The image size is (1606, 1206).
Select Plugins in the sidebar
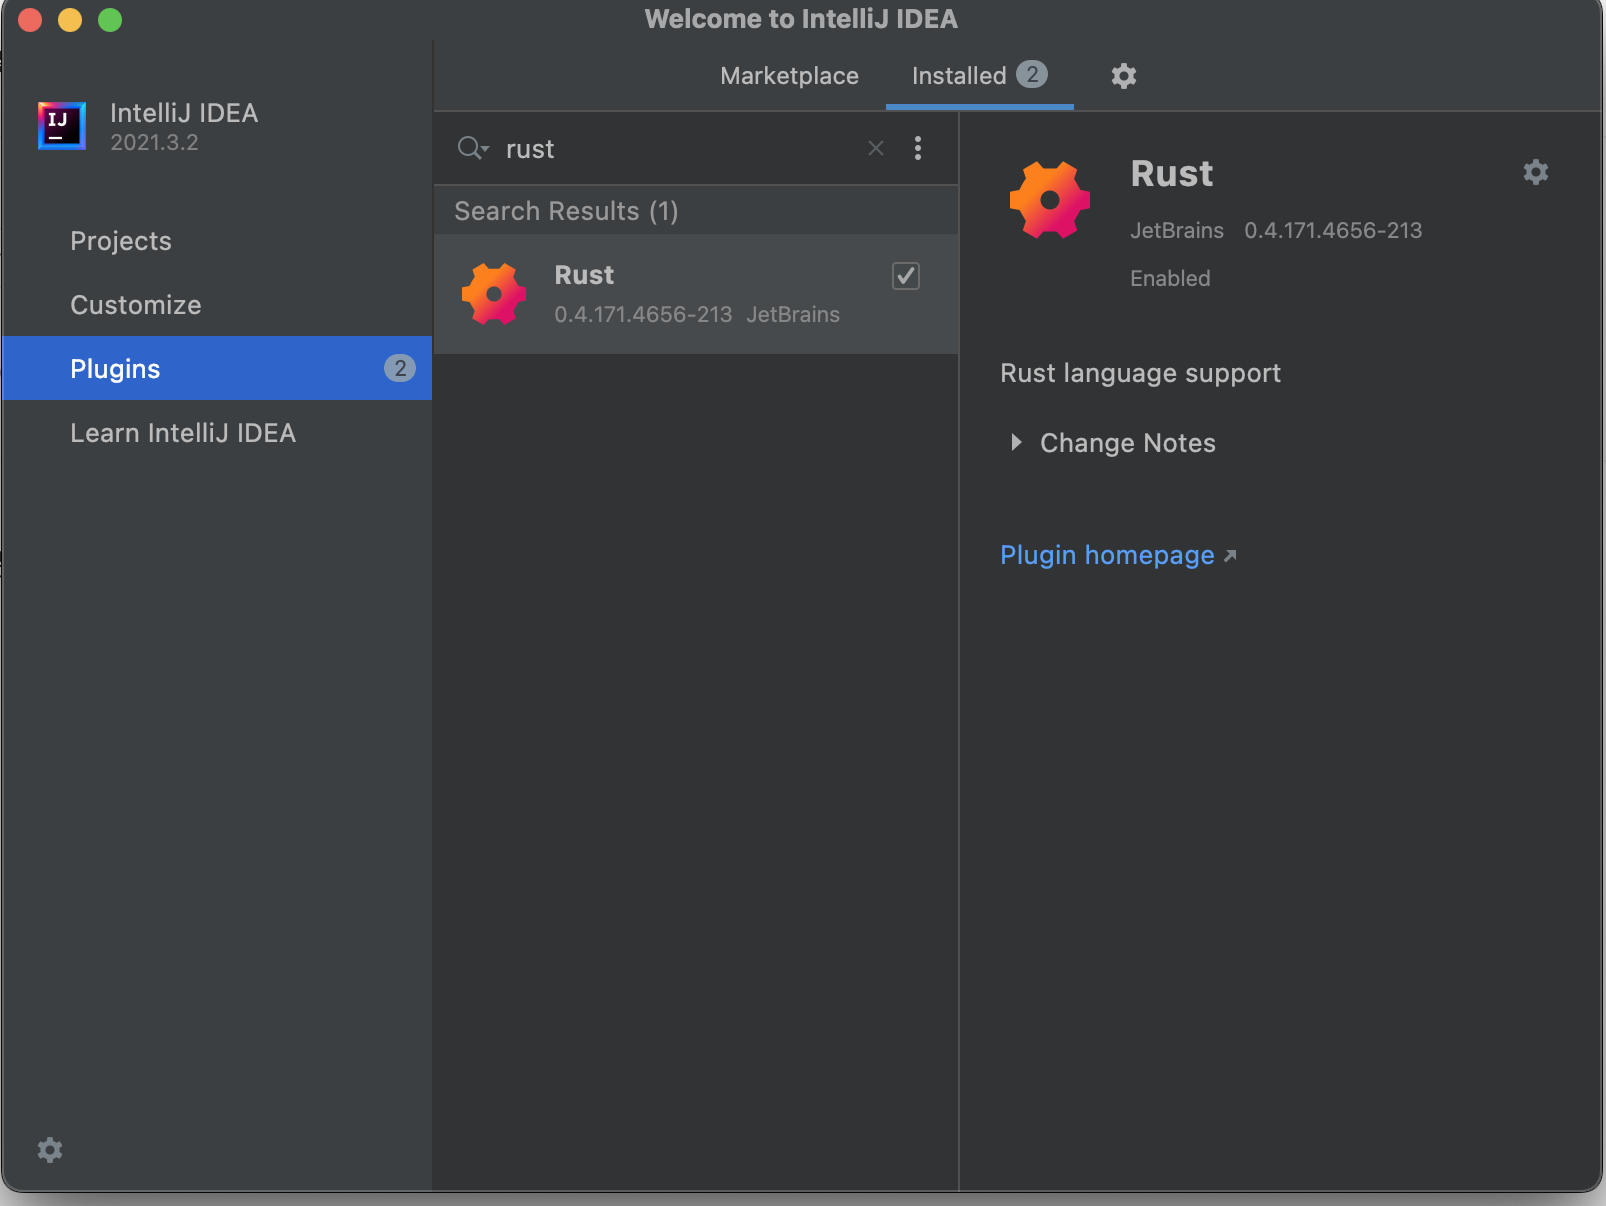(x=217, y=368)
